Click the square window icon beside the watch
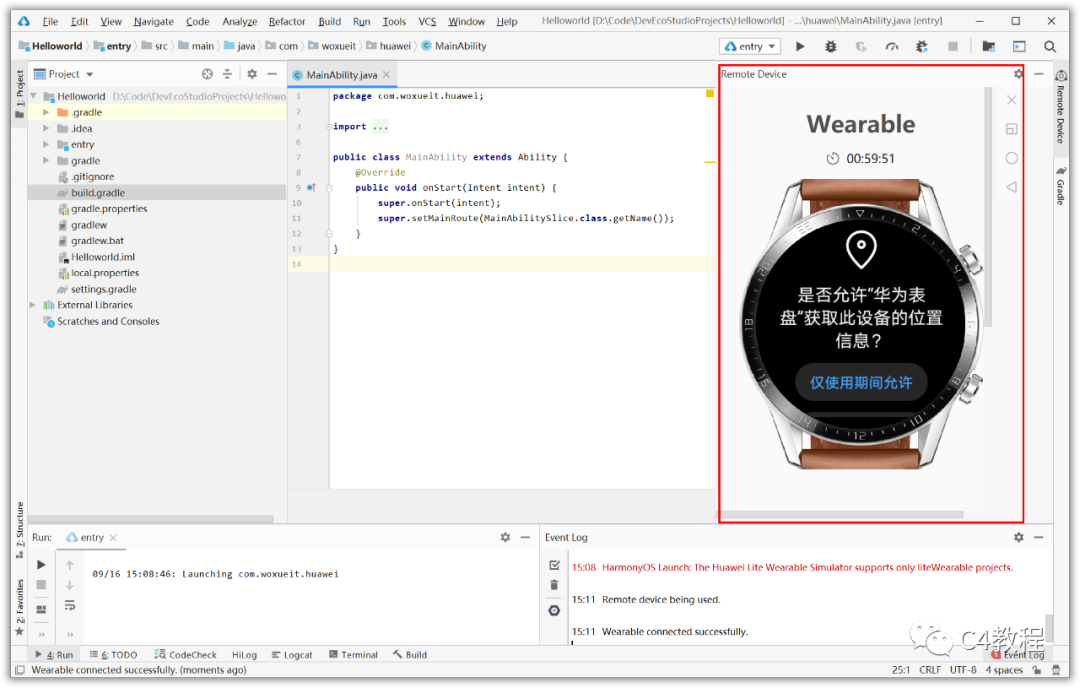1080x688 pixels. coord(1011,129)
